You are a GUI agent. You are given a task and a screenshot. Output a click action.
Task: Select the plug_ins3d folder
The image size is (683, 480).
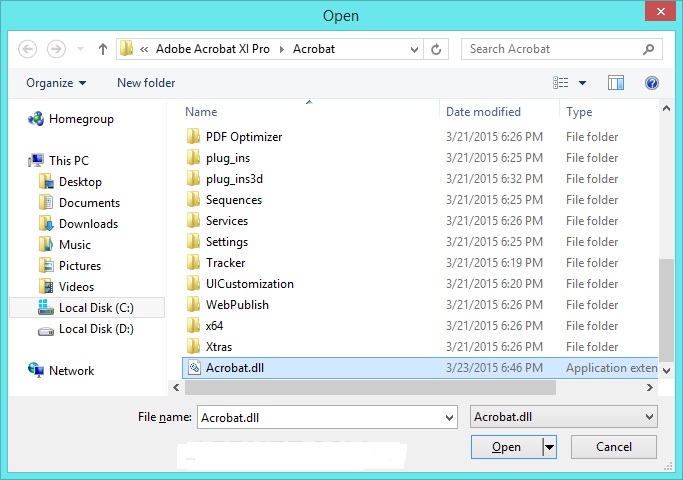(420, 179)
